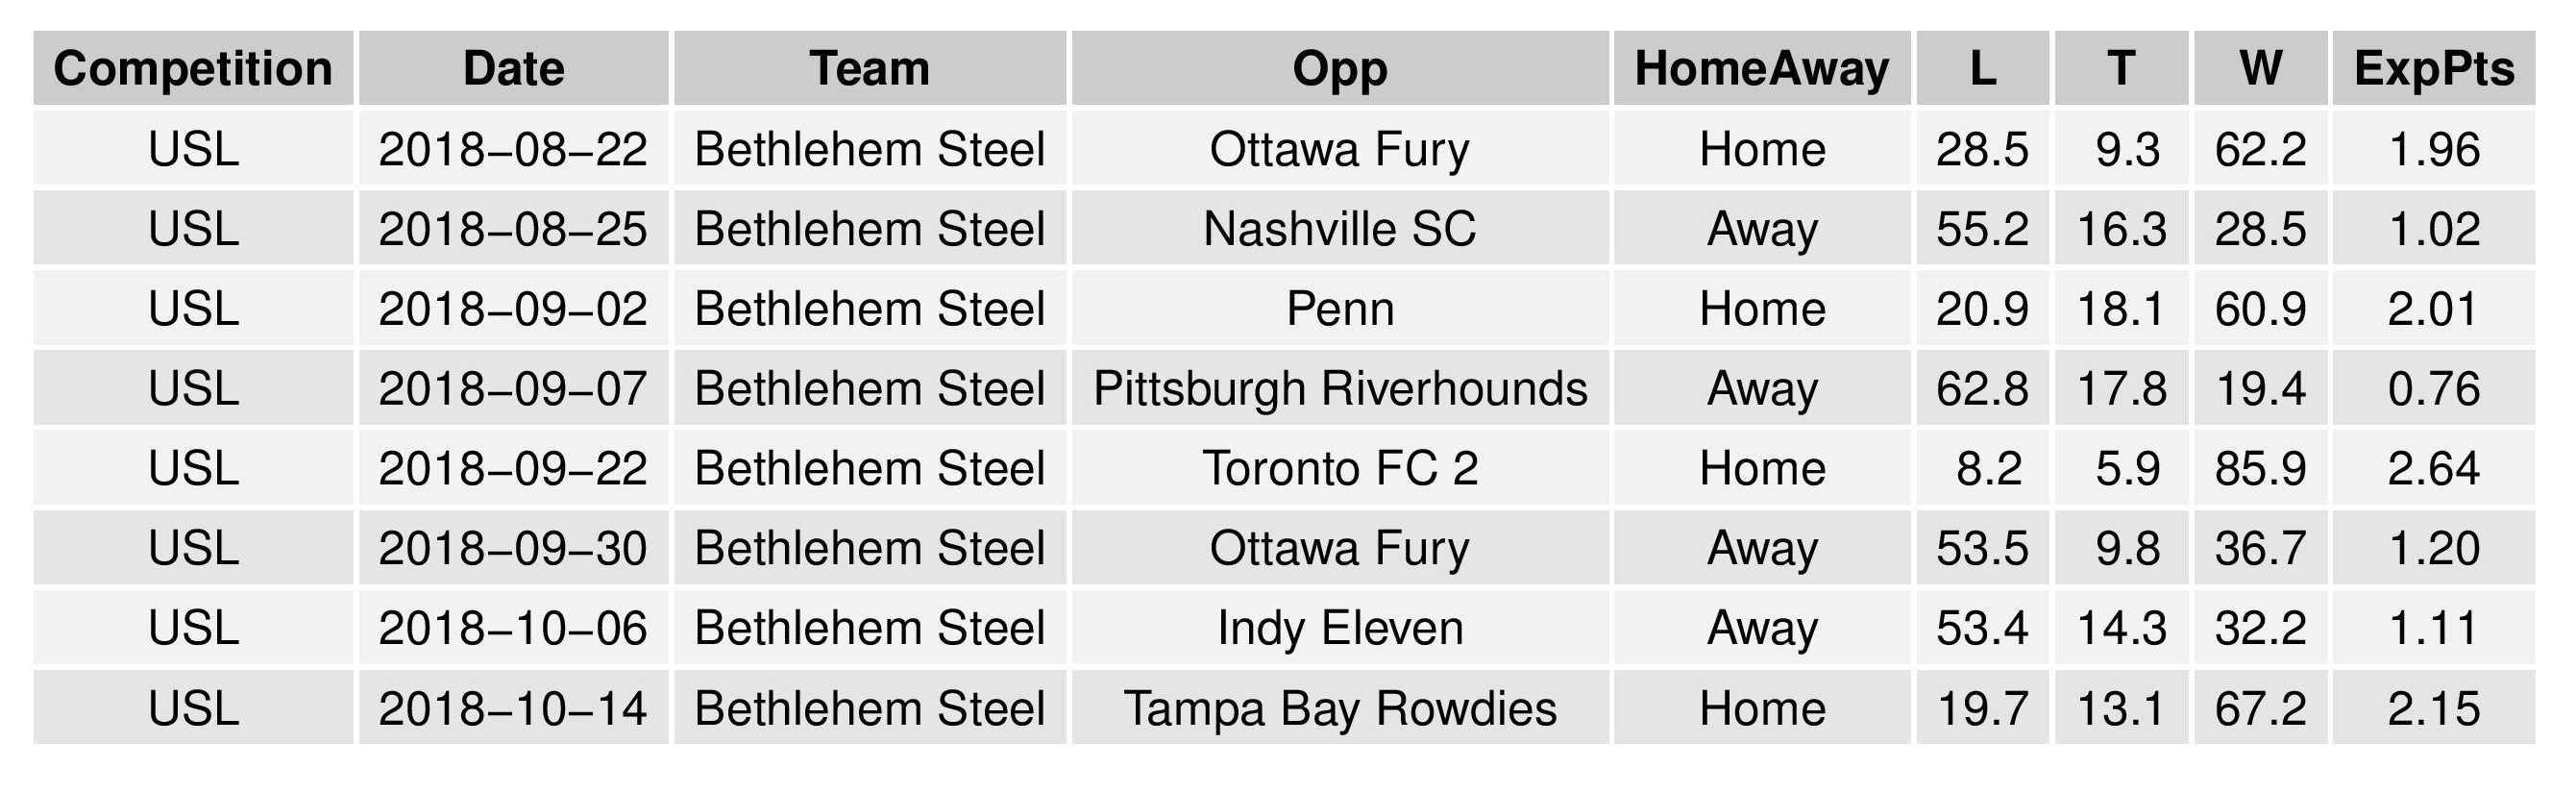Select the HomeAway column header
This screenshot has height=793, width=2576.
[x=1761, y=69]
